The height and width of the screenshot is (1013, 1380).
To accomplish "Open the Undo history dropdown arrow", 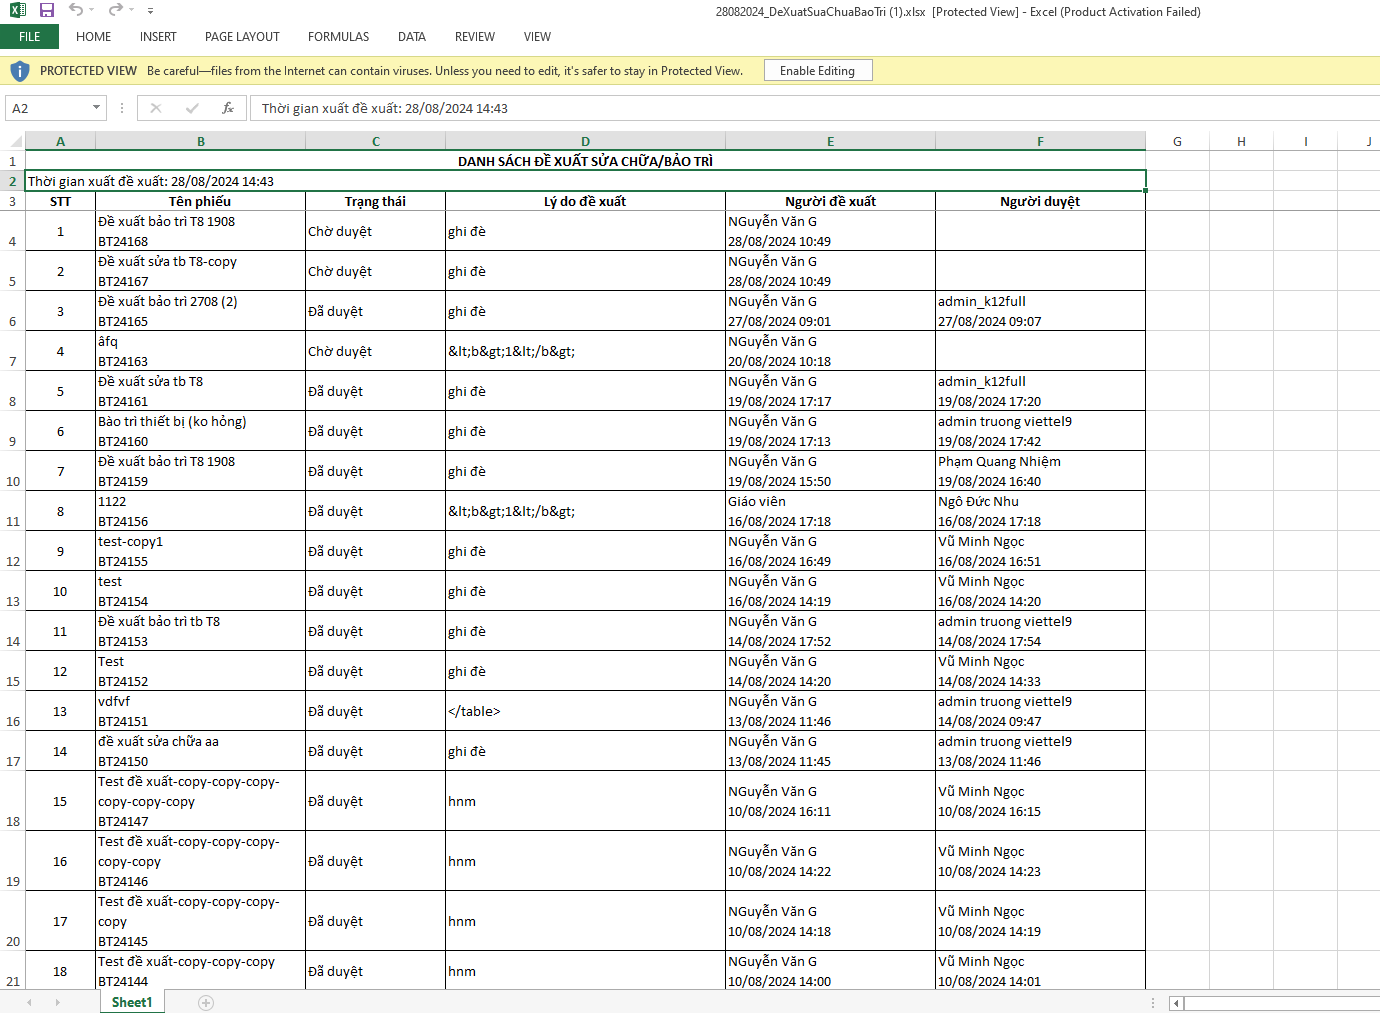I will pyautogui.click(x=92, y=10).
